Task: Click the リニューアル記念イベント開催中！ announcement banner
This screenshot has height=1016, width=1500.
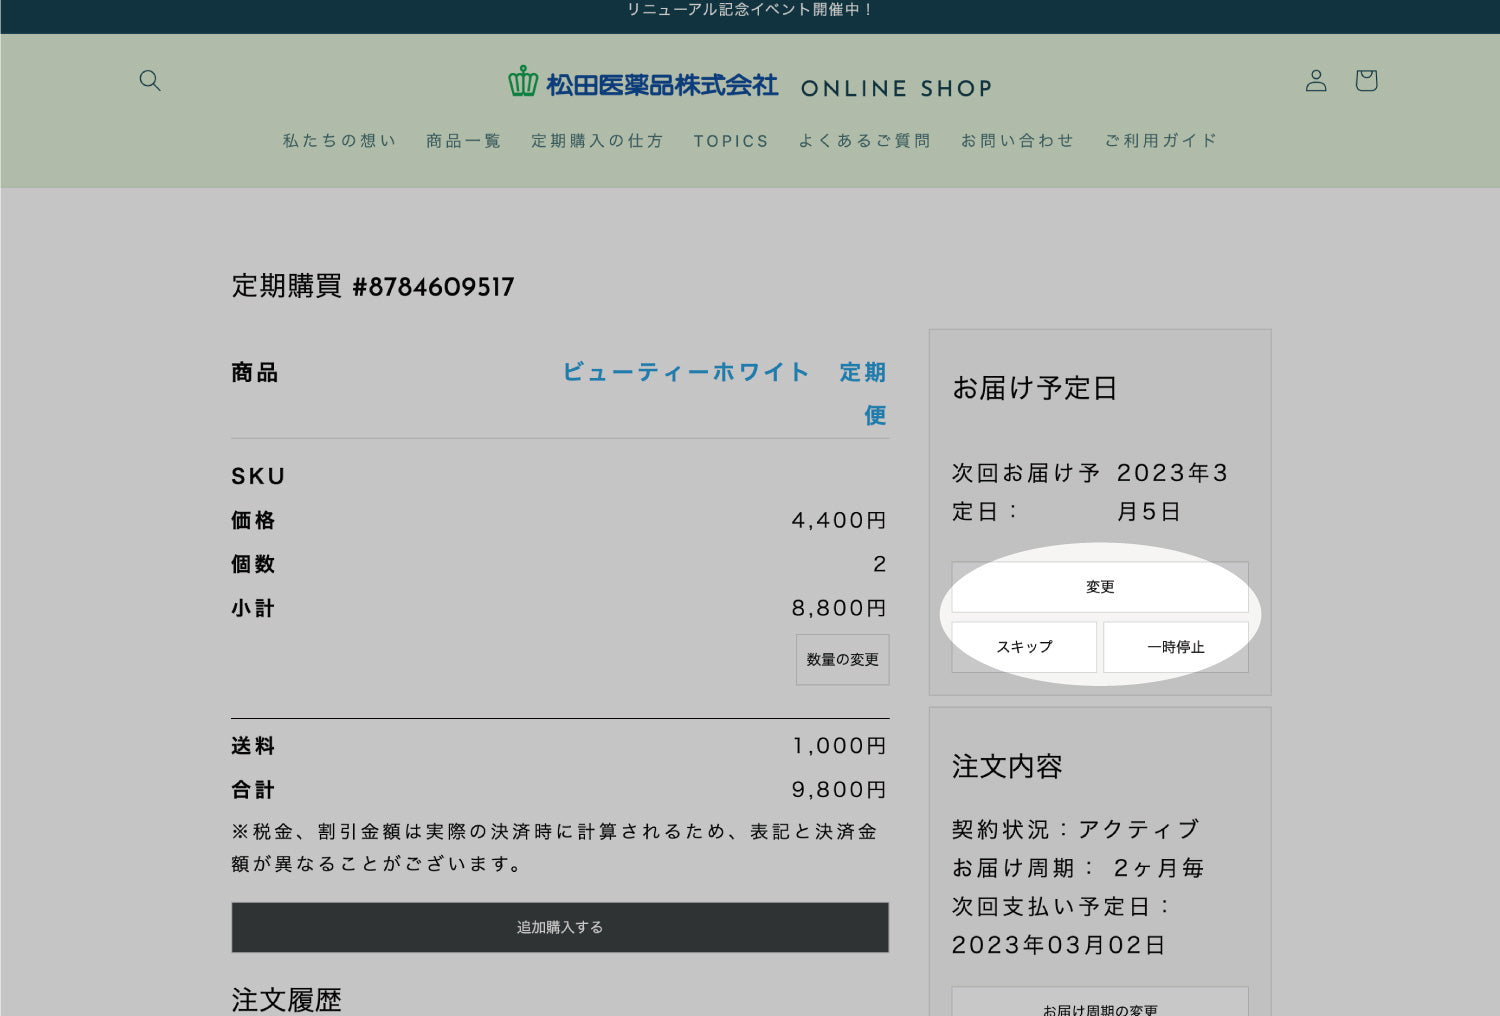Action: pyautogui.click(x=750, y=10)
